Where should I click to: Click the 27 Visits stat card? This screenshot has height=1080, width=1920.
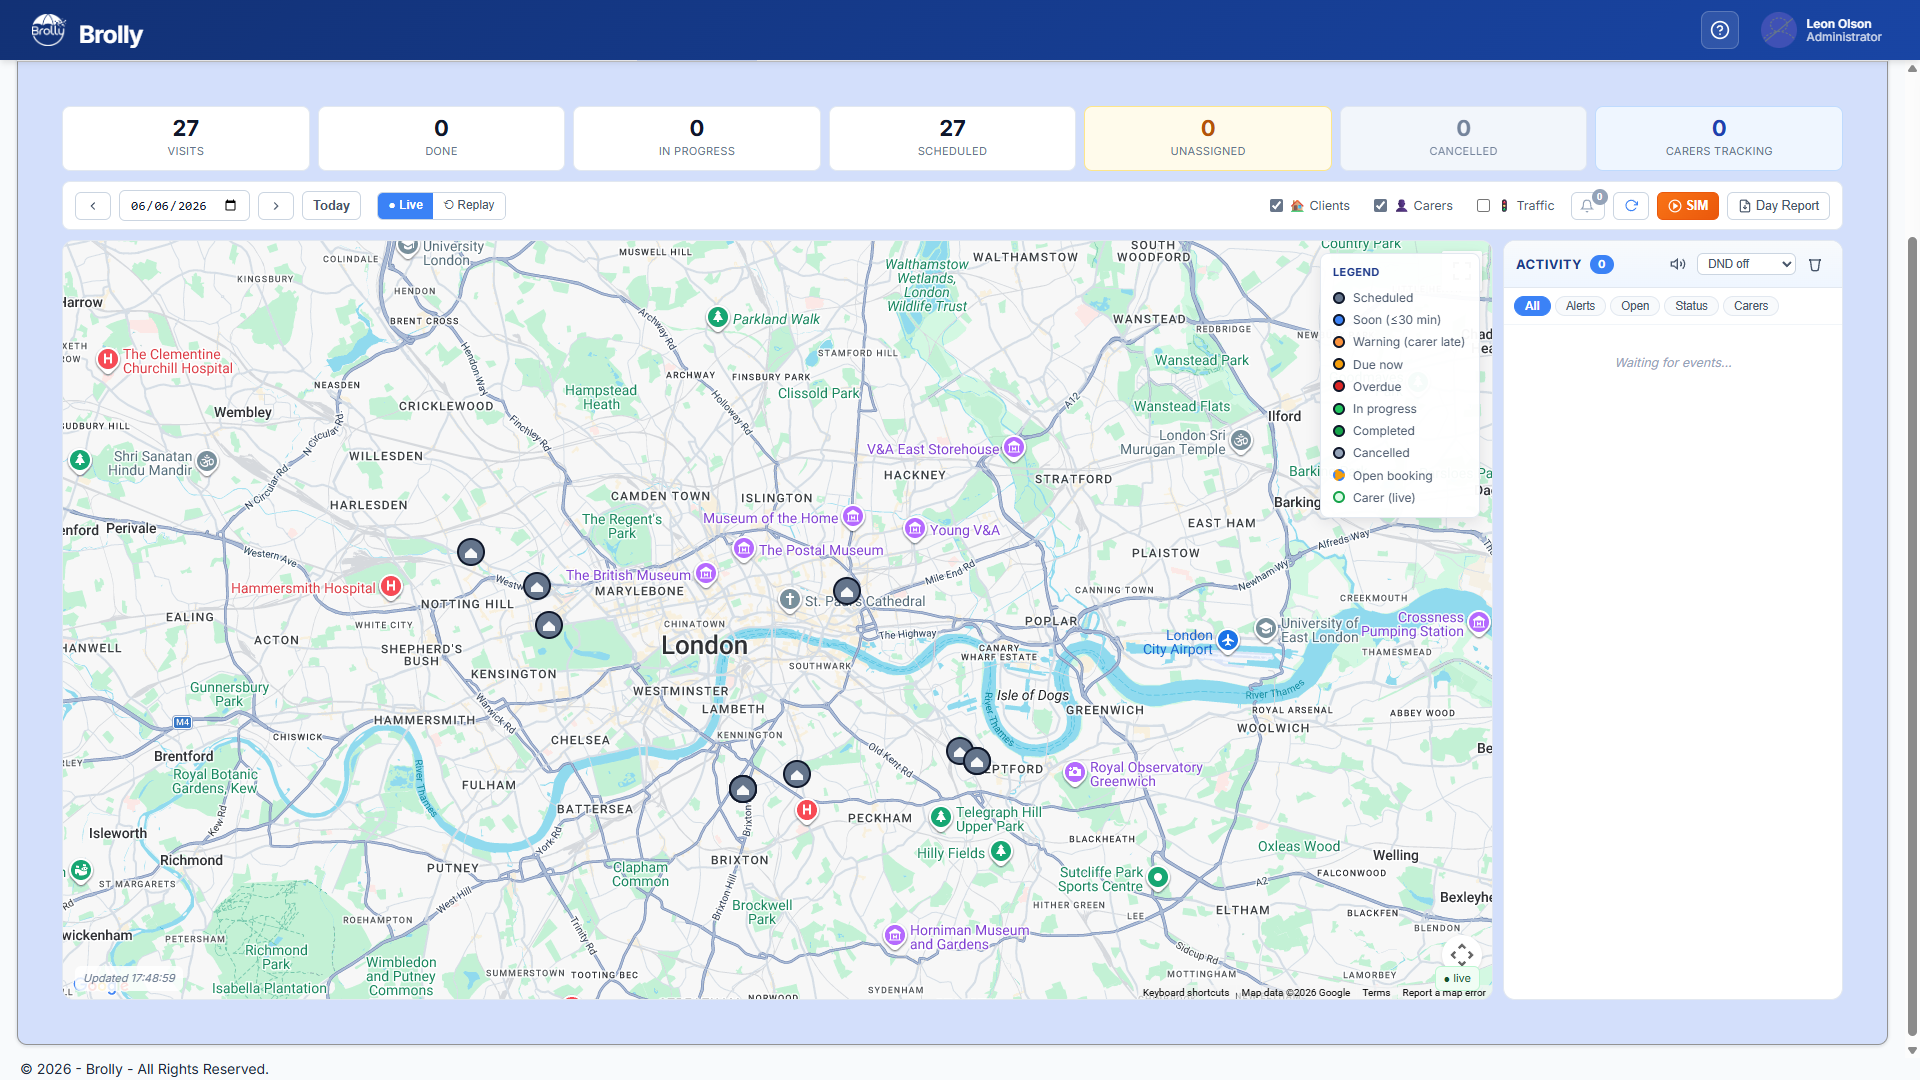pyautogui.click(x=186, y=138)
